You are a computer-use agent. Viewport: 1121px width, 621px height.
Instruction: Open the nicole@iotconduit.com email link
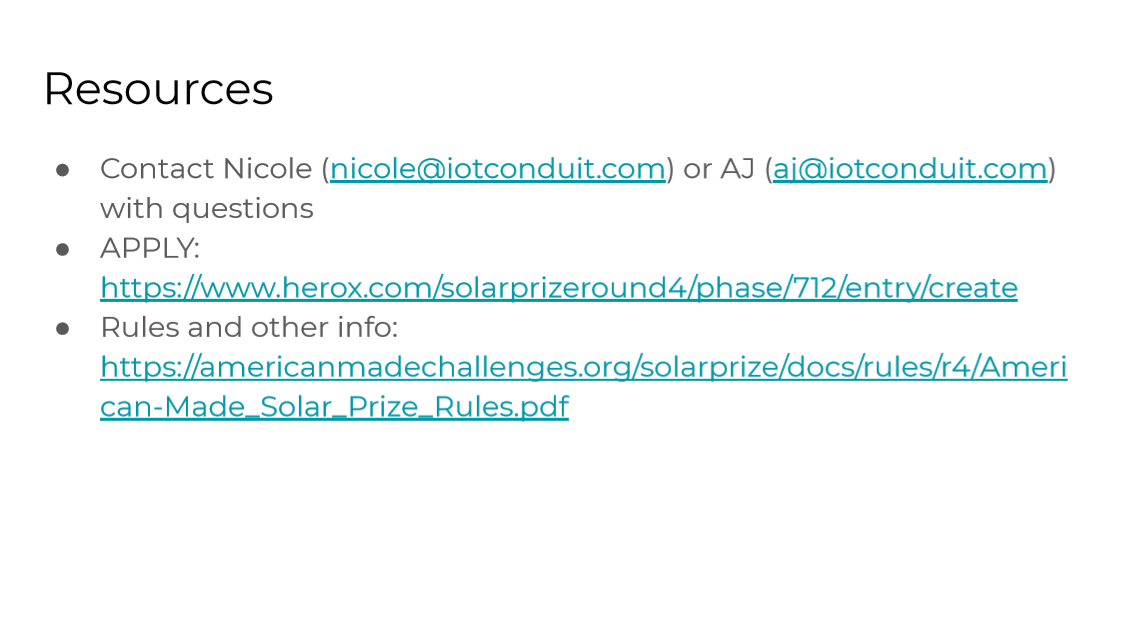tap(498, 169)
